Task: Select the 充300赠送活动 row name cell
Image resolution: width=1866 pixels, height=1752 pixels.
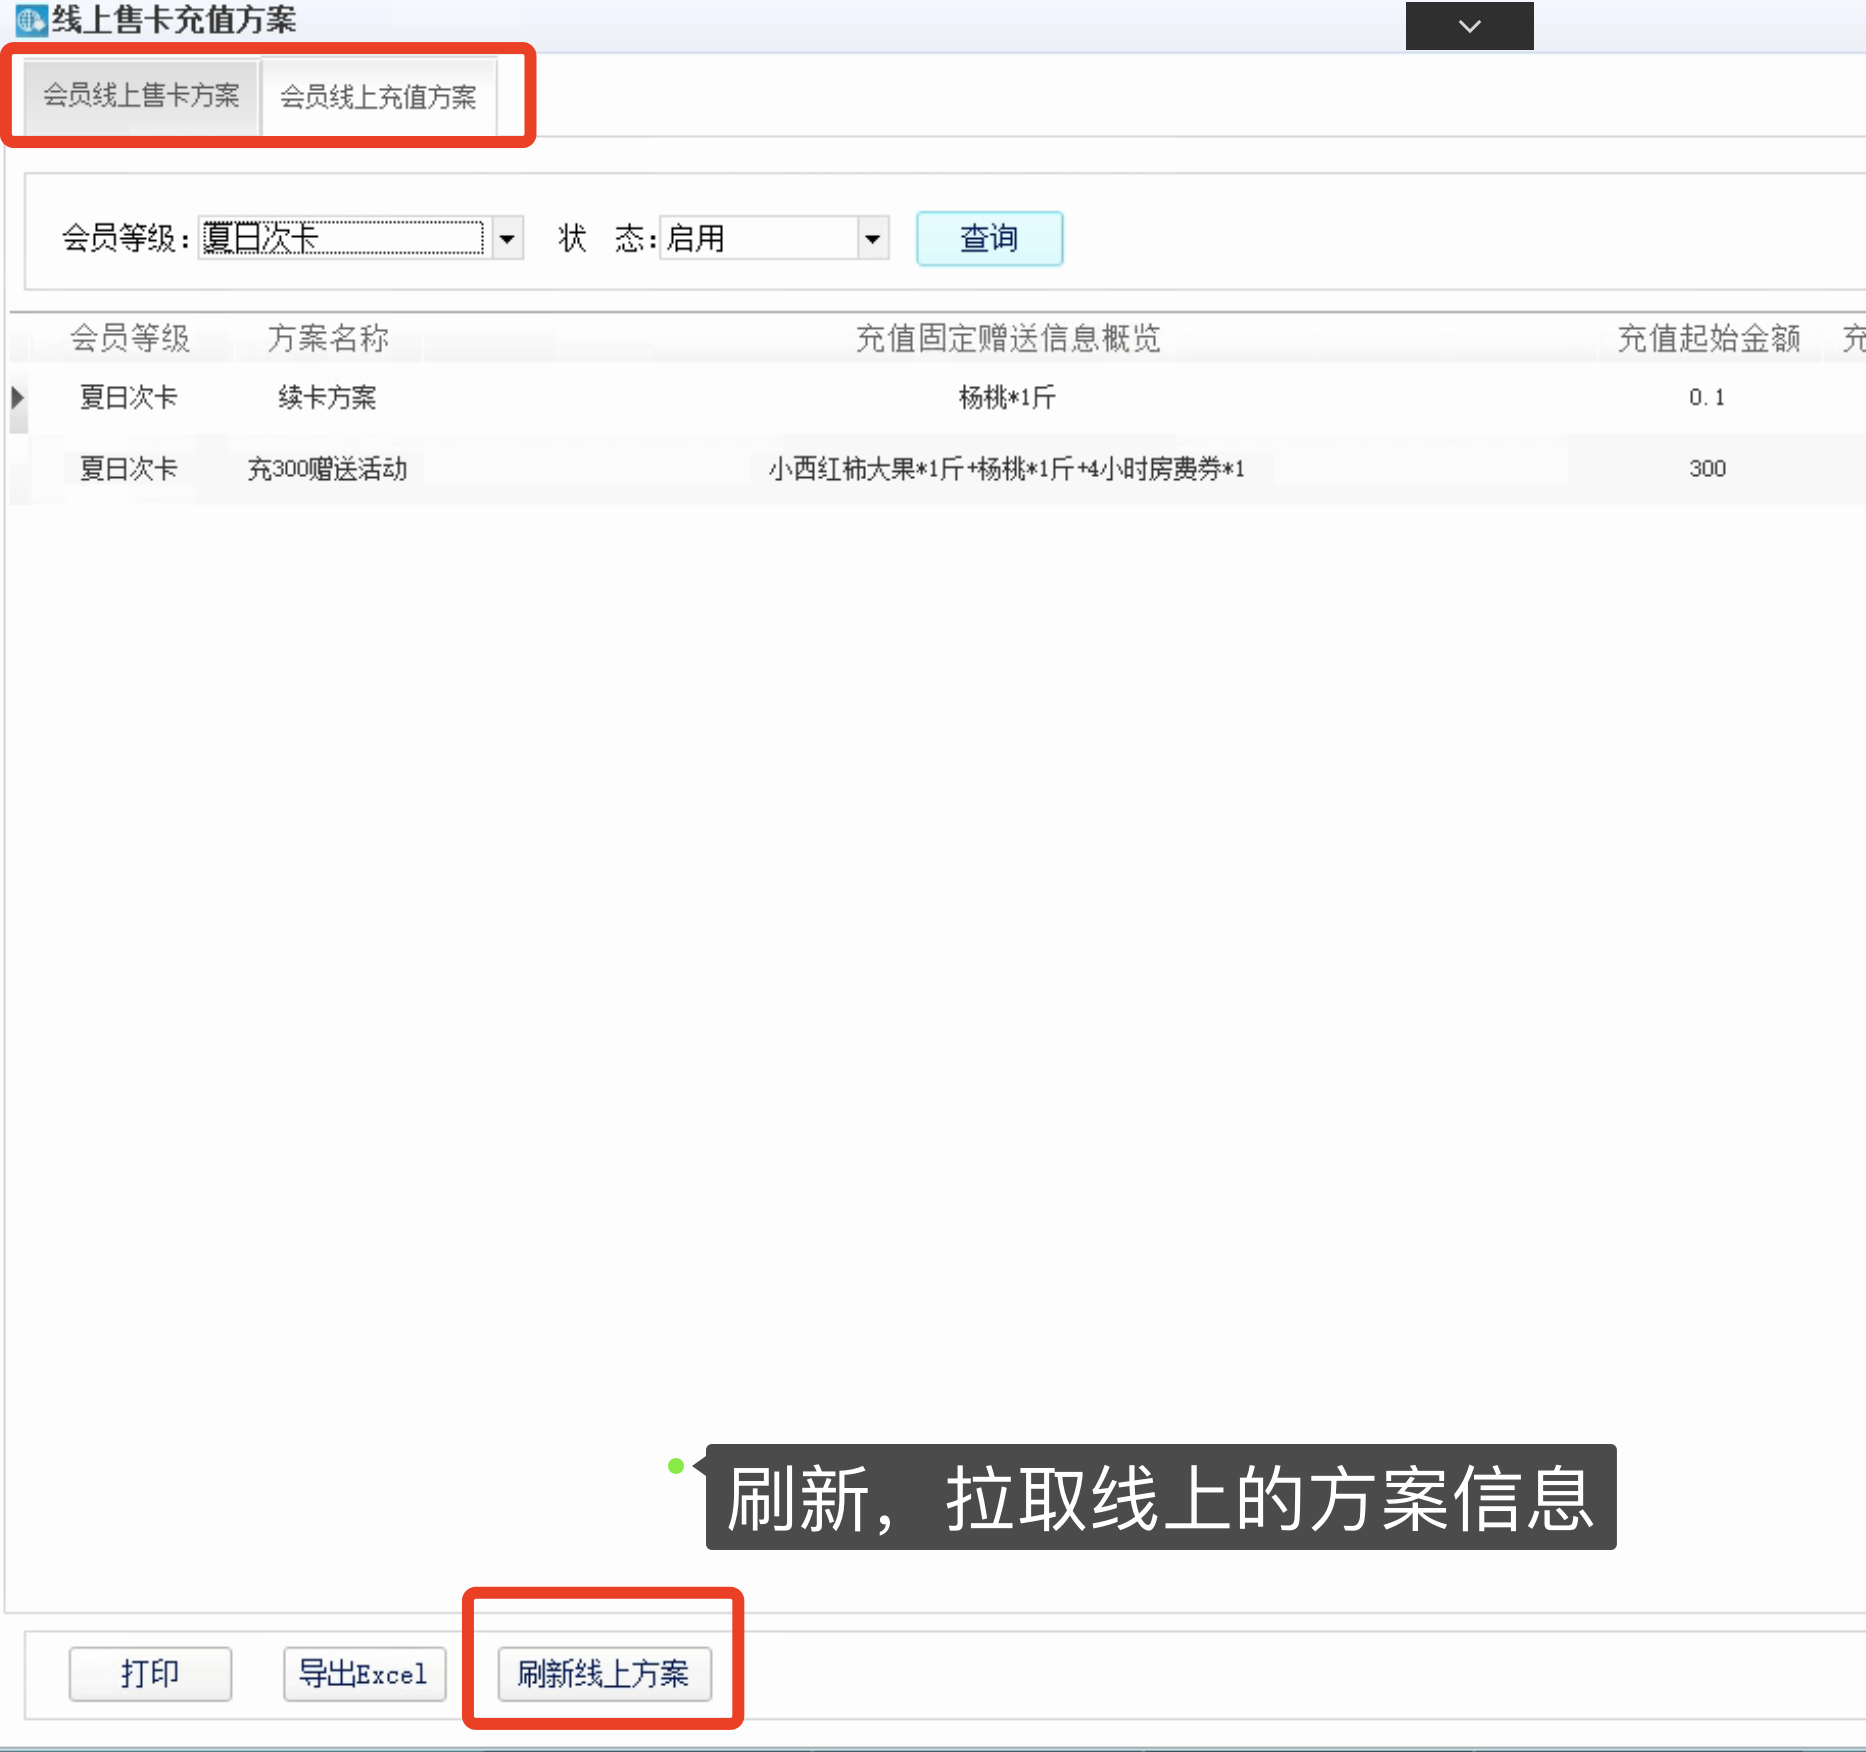Action: point(327,469)
